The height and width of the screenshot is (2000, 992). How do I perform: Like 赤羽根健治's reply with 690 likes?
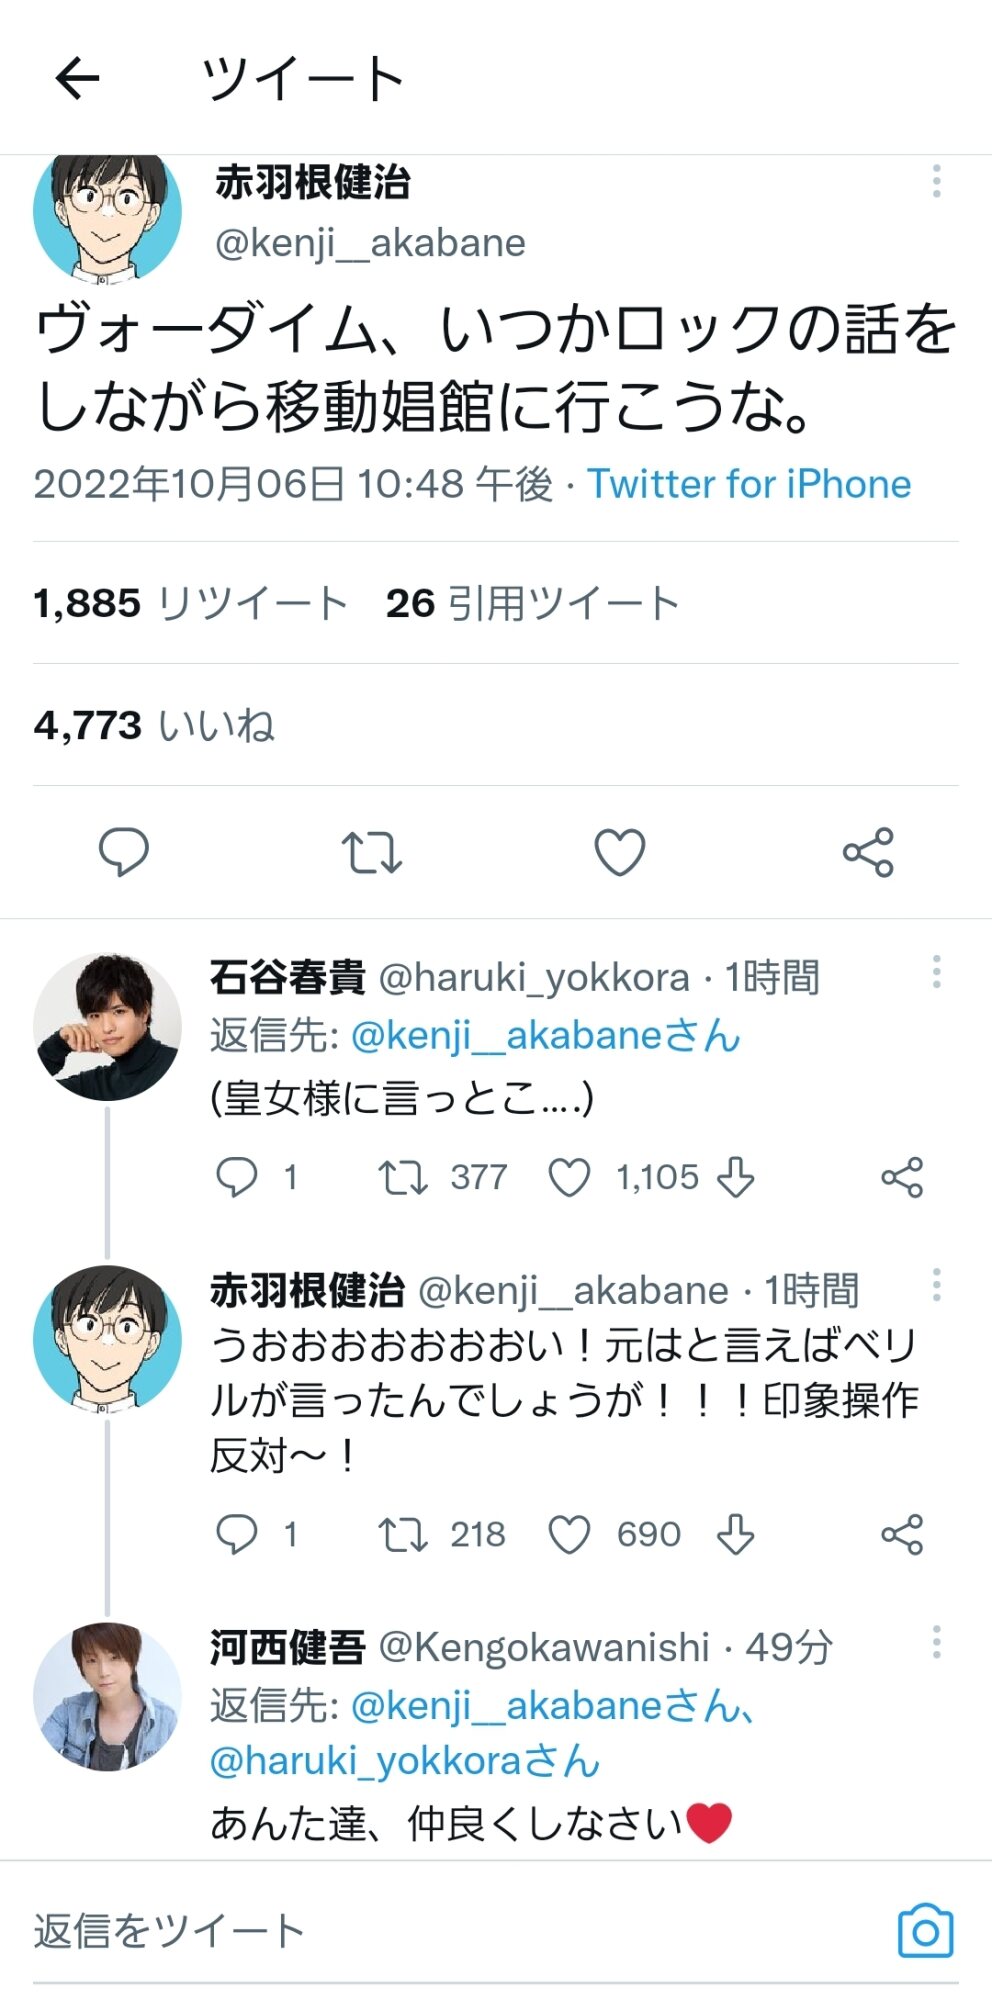tap(570, 1535)
